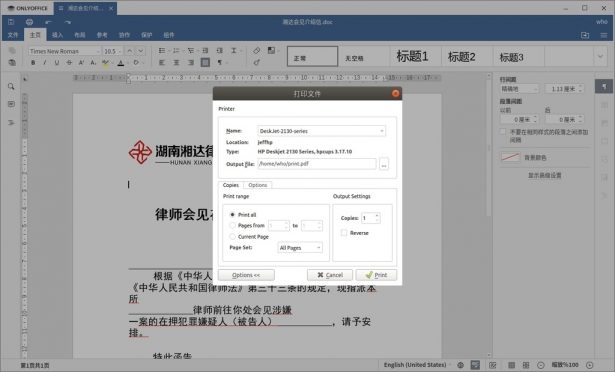Click the output file browse "..." button
The width and height of the screenshot is (615, 372).
384,164
